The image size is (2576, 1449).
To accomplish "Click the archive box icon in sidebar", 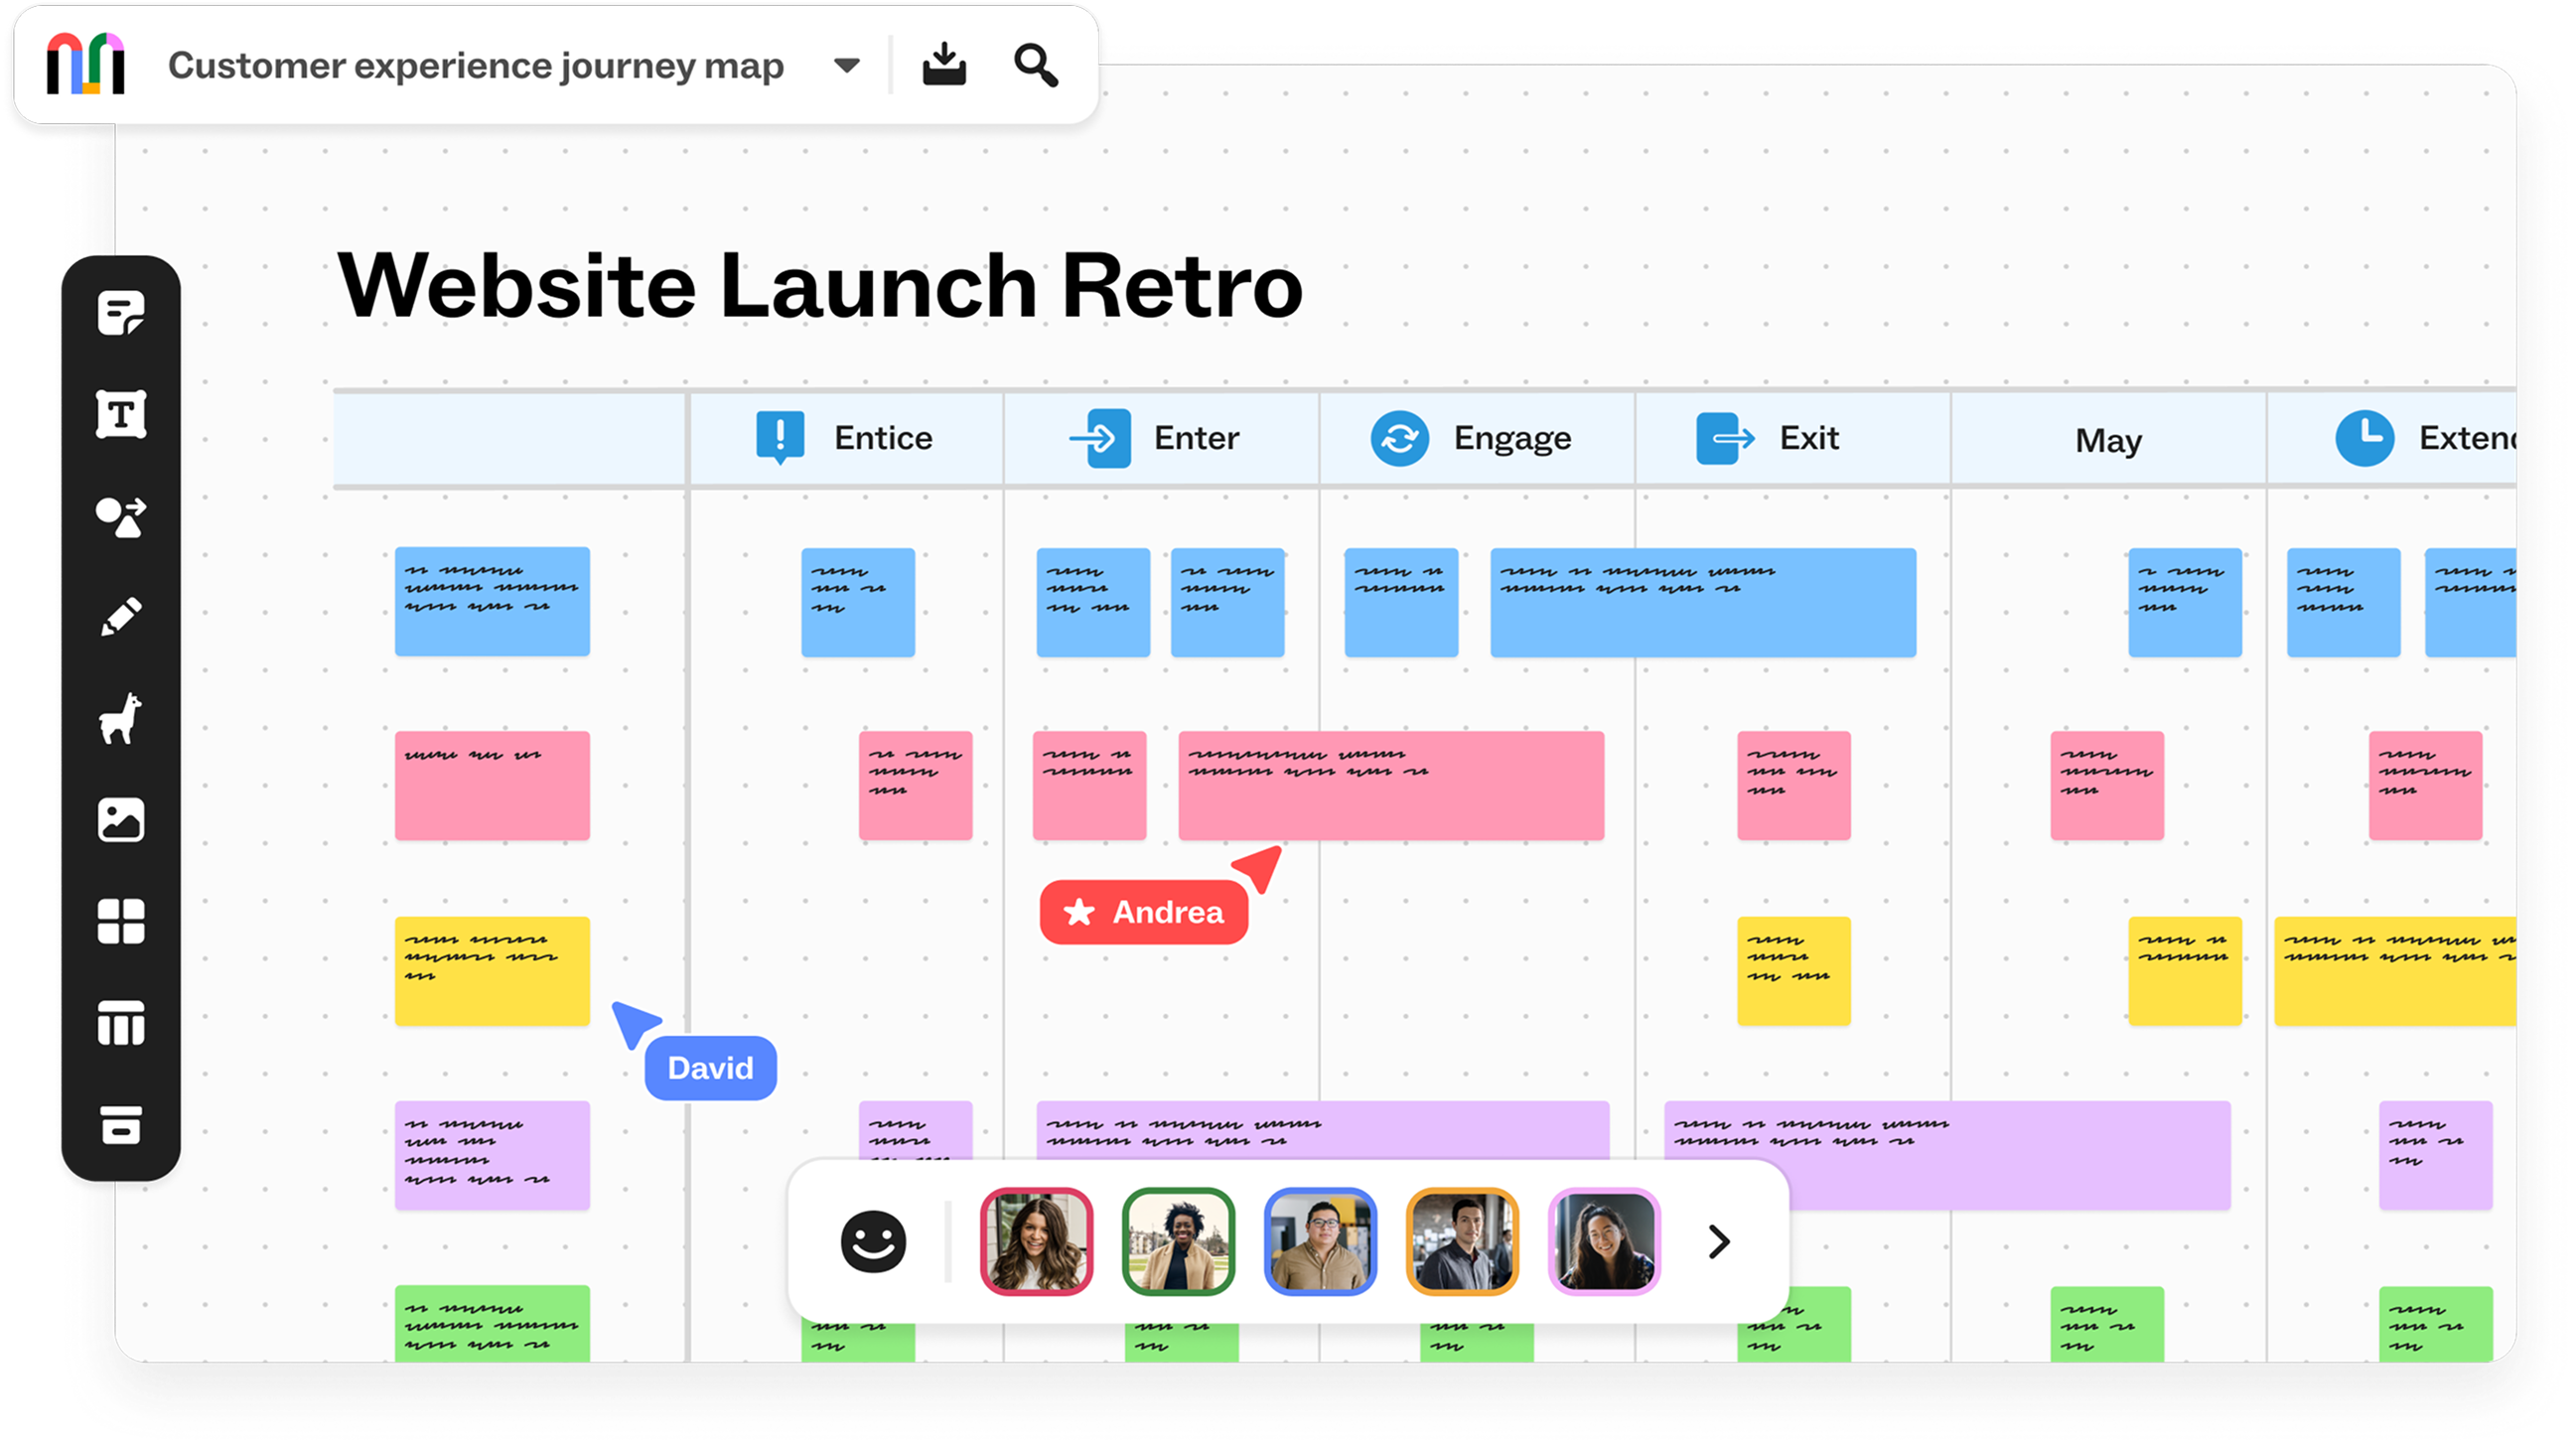I will pyautogui.click(x=121, y=1124).
